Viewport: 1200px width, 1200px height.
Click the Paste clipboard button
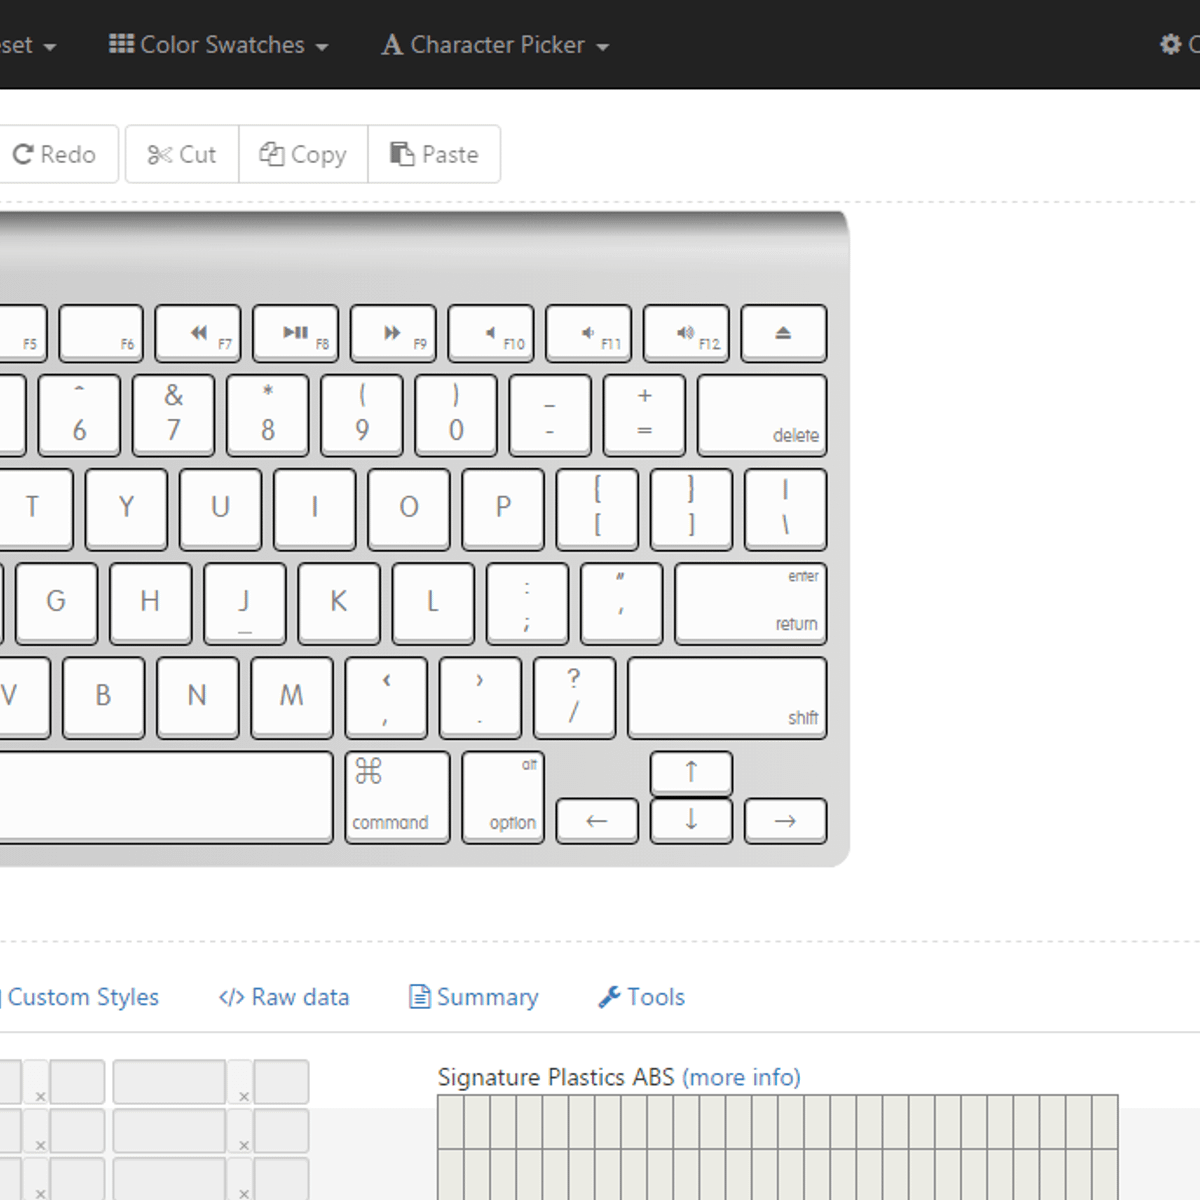click(x=434, y=155)
